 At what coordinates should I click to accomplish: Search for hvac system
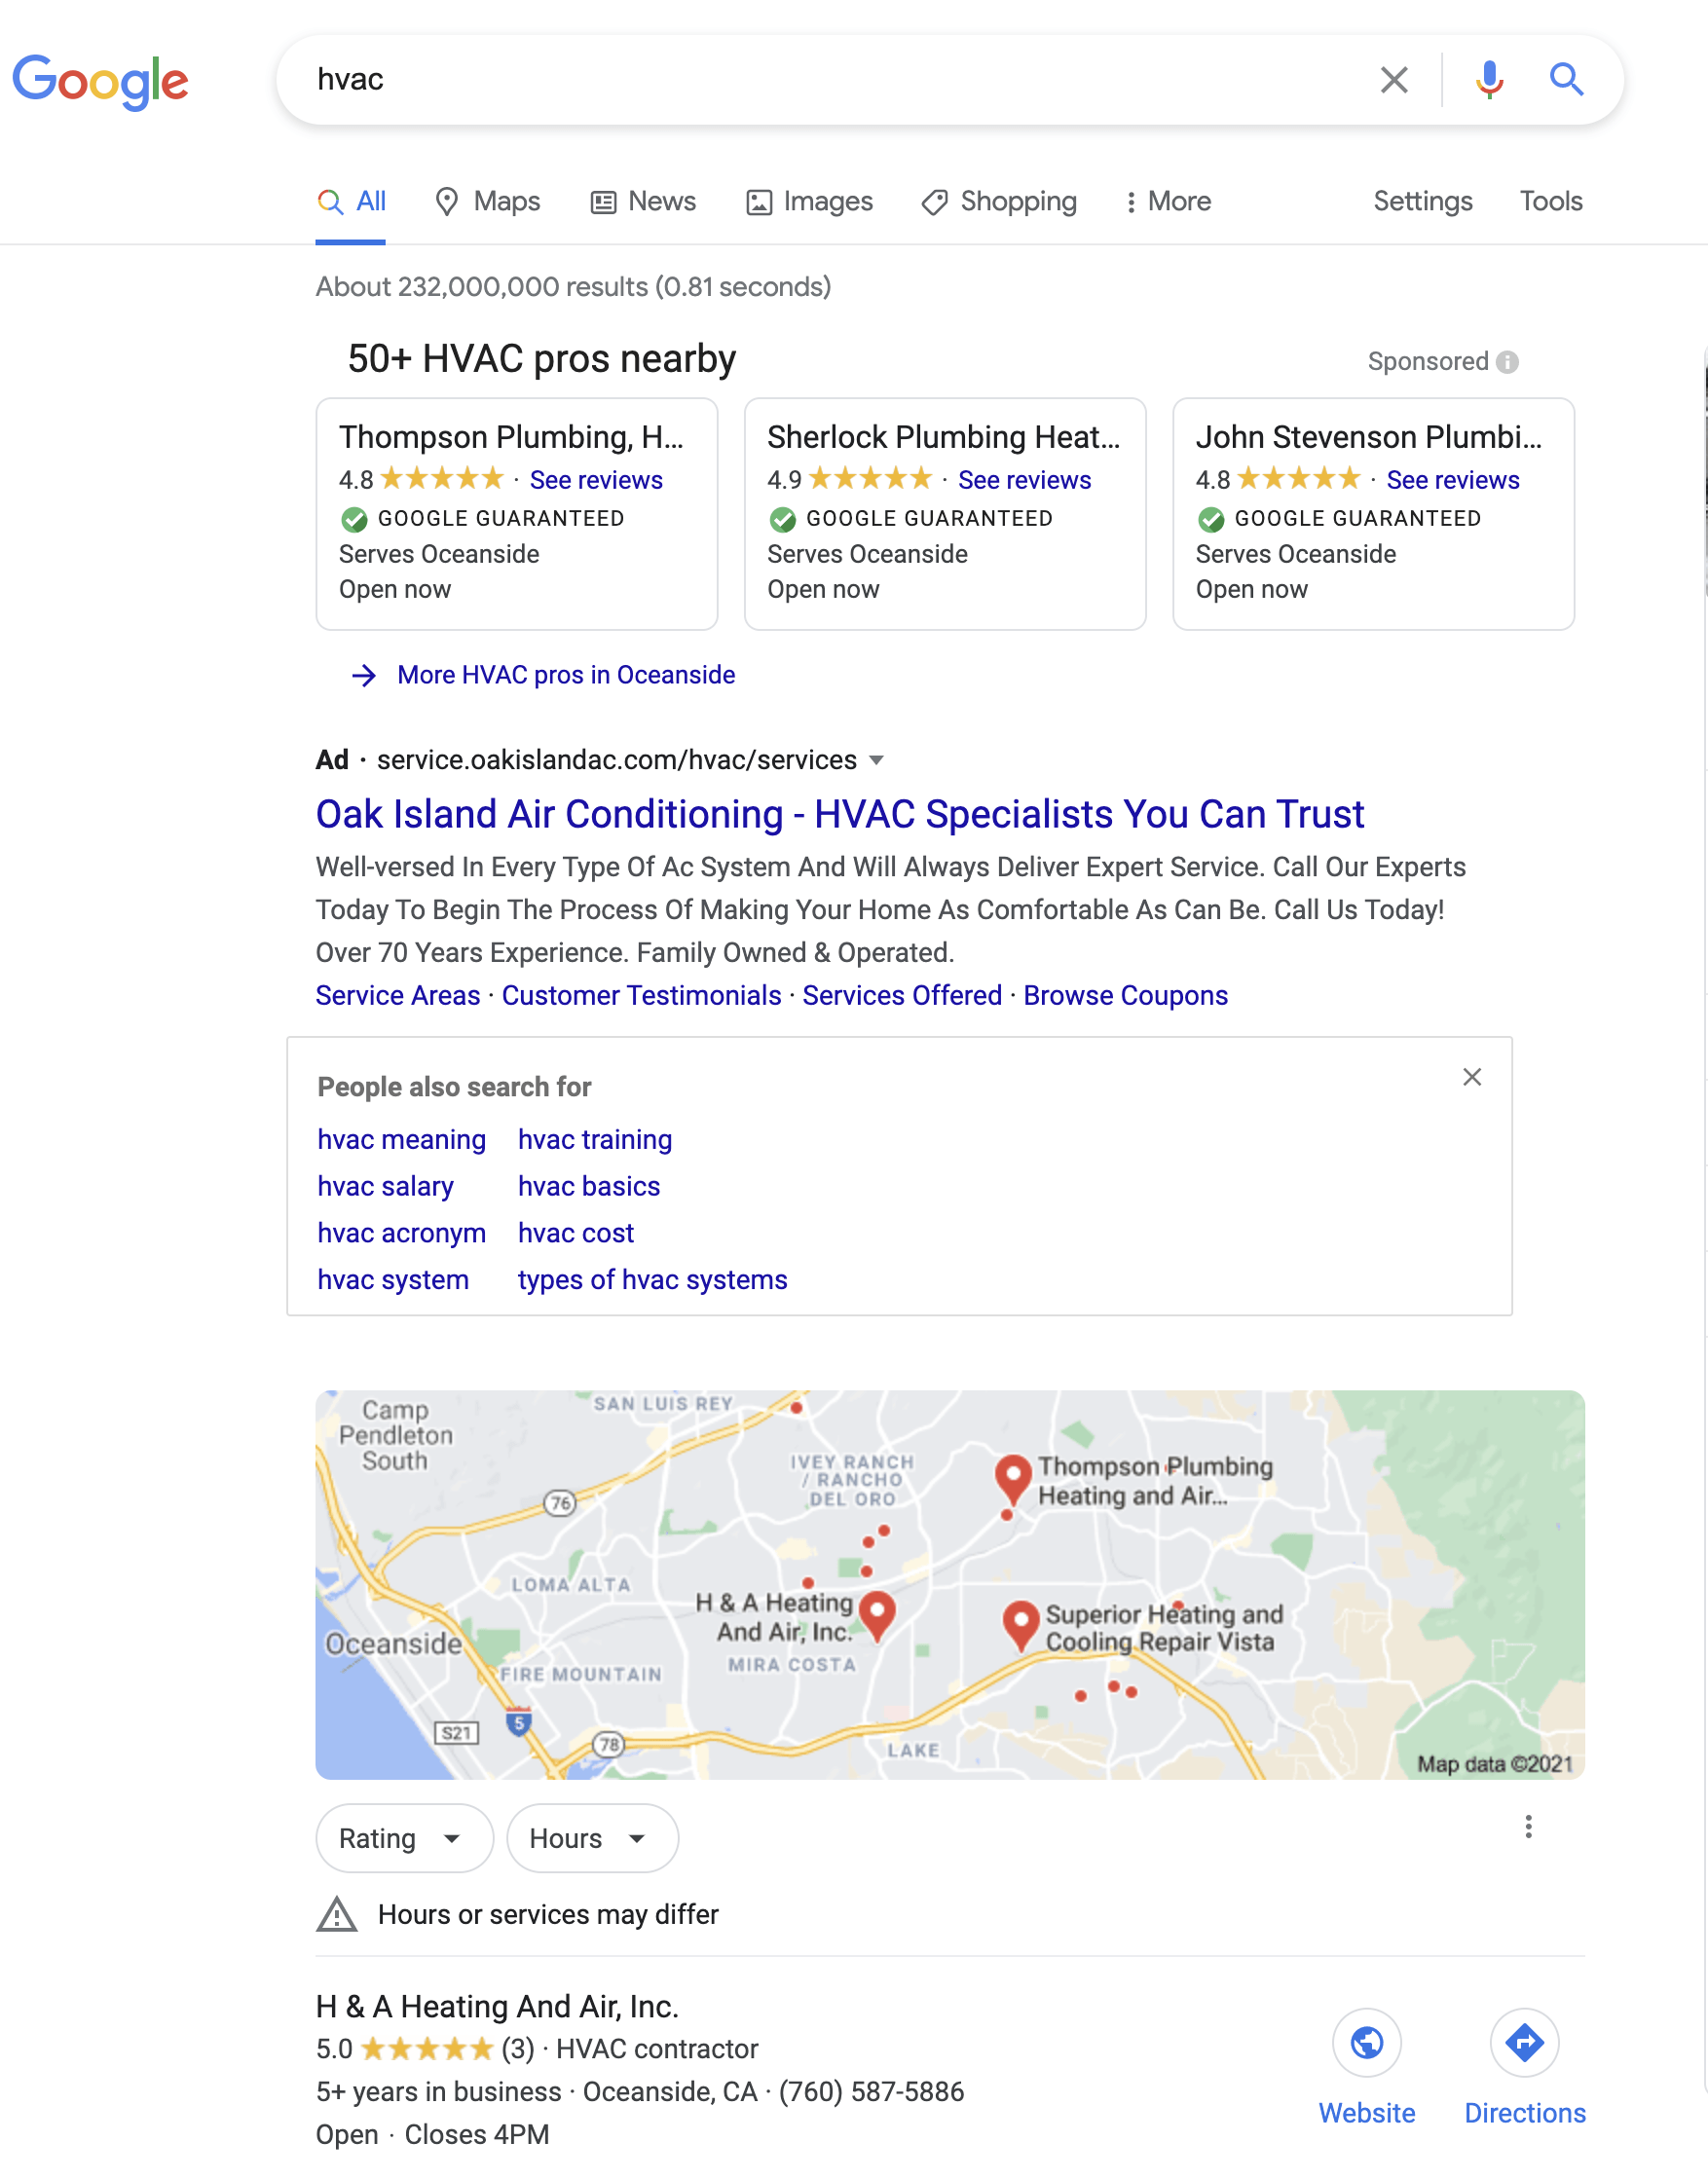click(x=393, y=1281)
